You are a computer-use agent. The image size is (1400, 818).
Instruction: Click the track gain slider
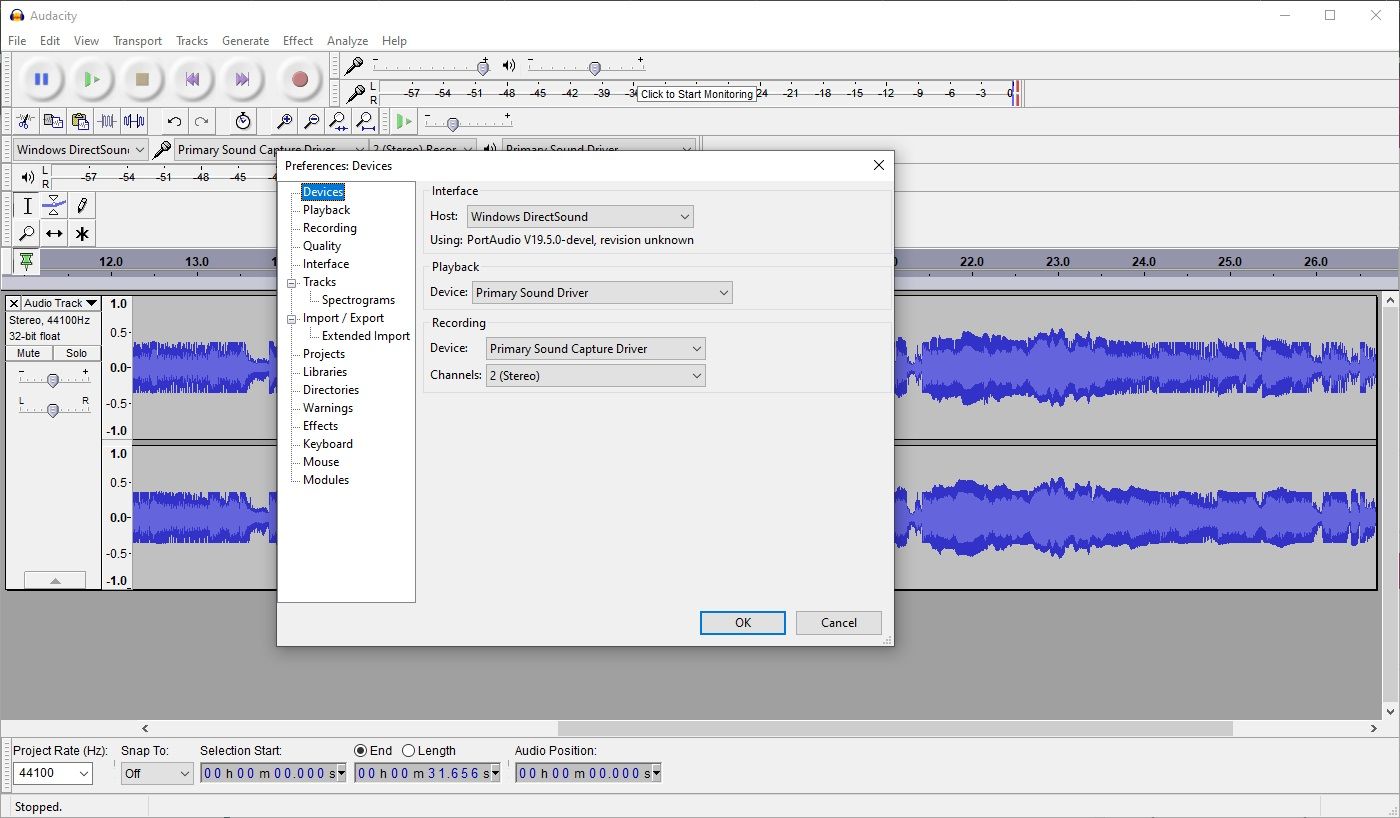pyautogui.click(x=53, y=379)
